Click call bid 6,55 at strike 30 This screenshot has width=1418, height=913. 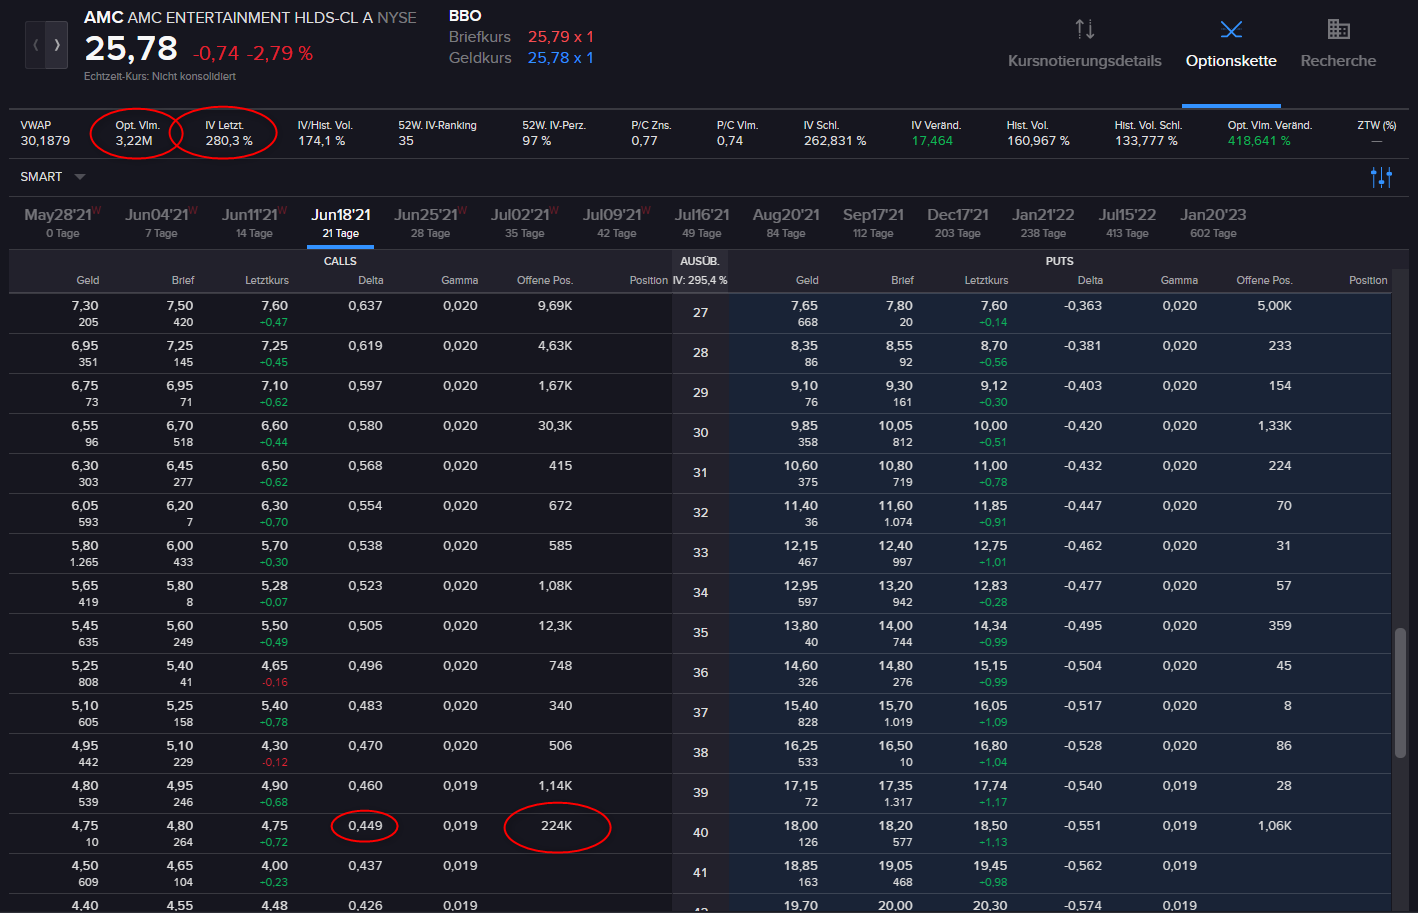click(85, 426)
